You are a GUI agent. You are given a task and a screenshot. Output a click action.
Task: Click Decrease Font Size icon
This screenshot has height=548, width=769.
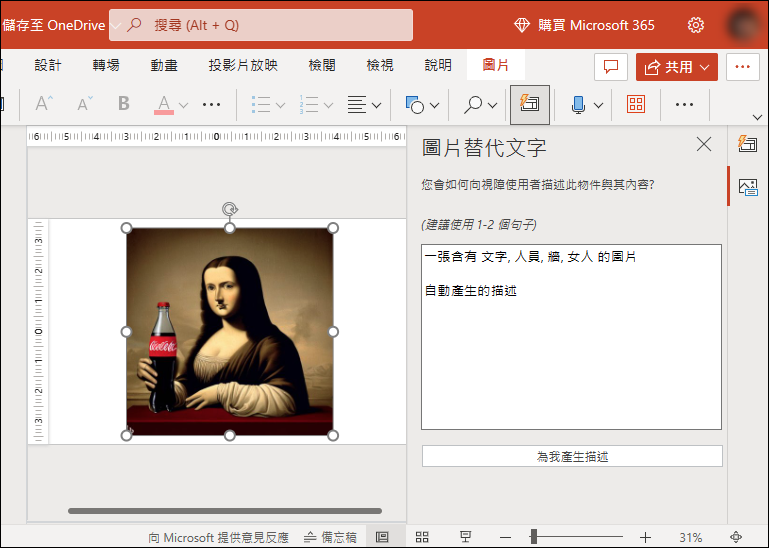click(85, 104)
